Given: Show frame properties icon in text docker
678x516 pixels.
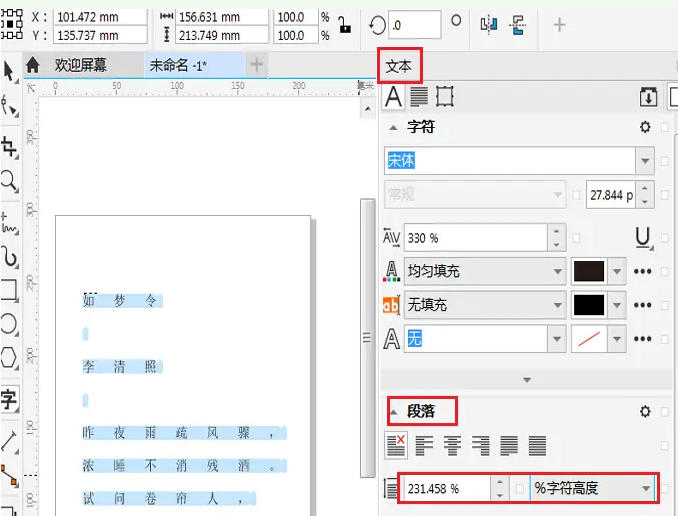Looking at the screenshot, I should coord(445,96).
